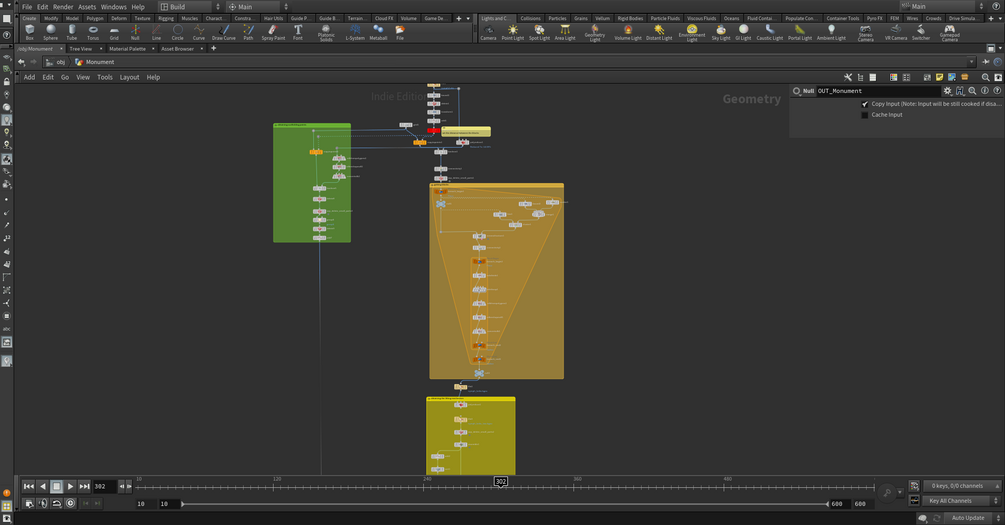Open the parameter gear menu for OUT_Monument
1005x525 pixels.
[x=947, y=91]
